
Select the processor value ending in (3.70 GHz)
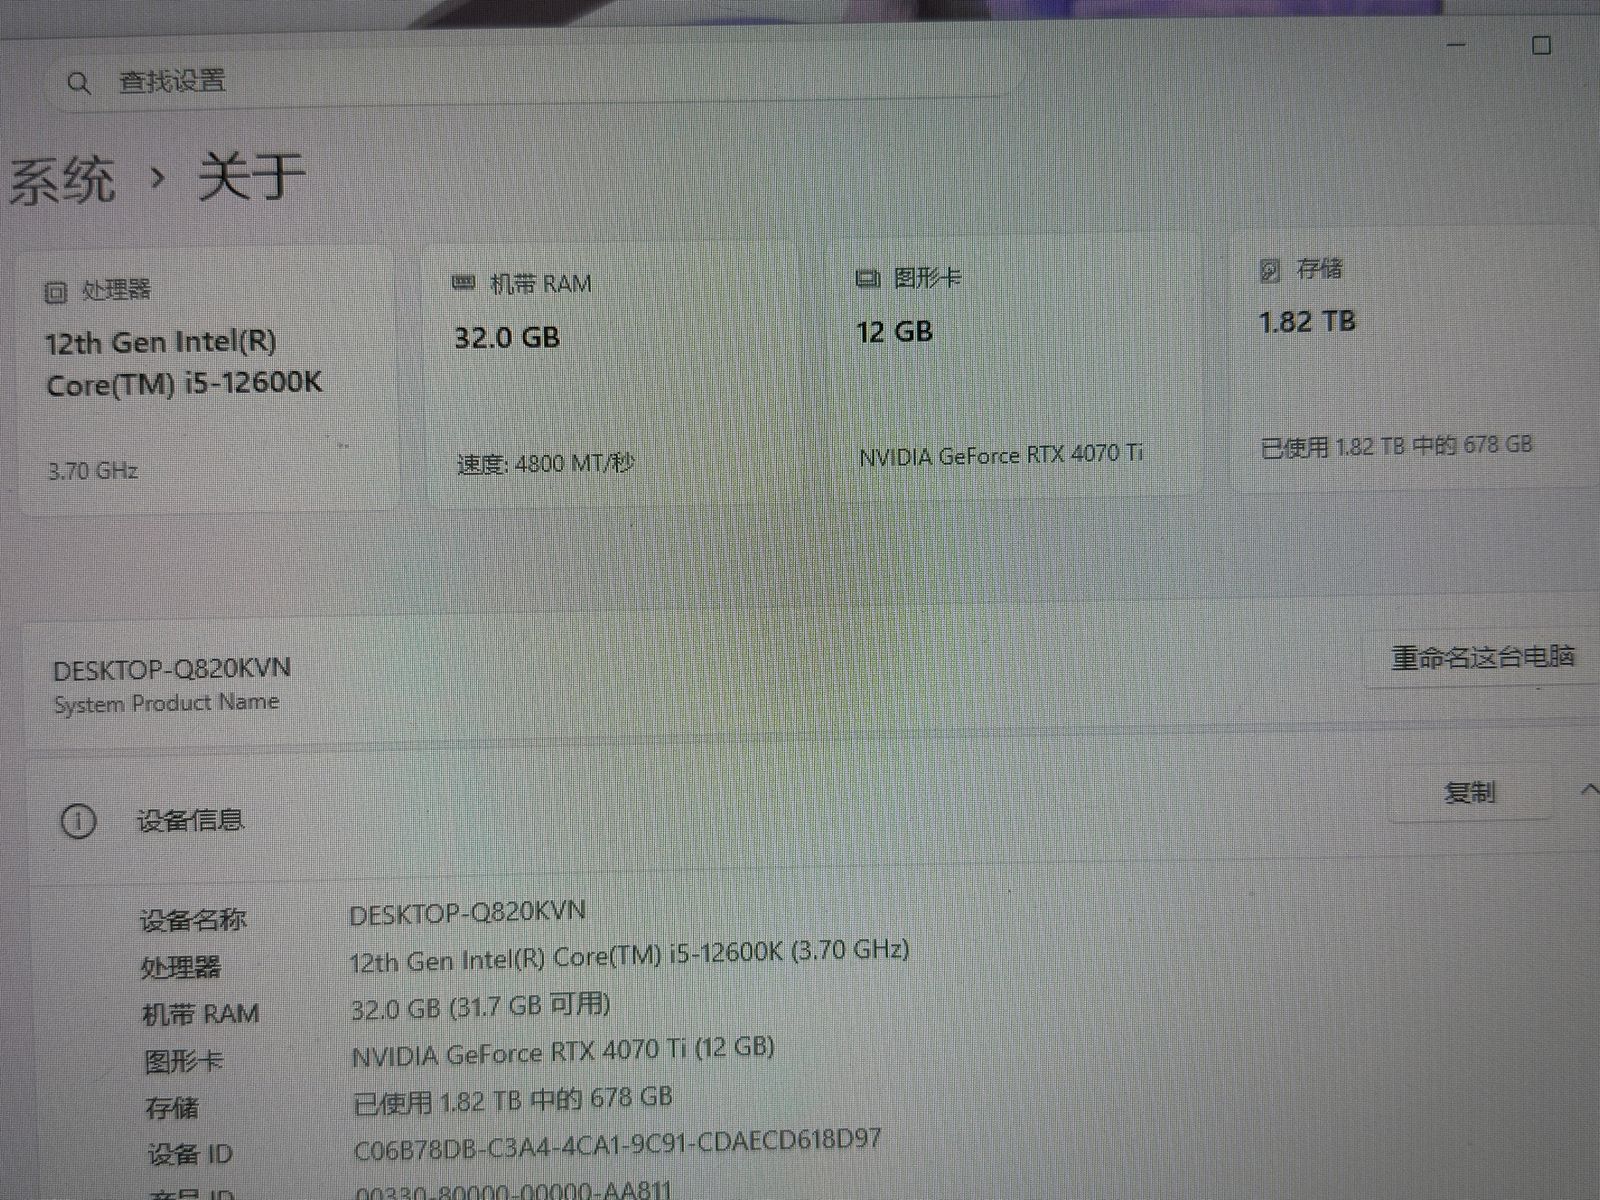tap(629, 956)
